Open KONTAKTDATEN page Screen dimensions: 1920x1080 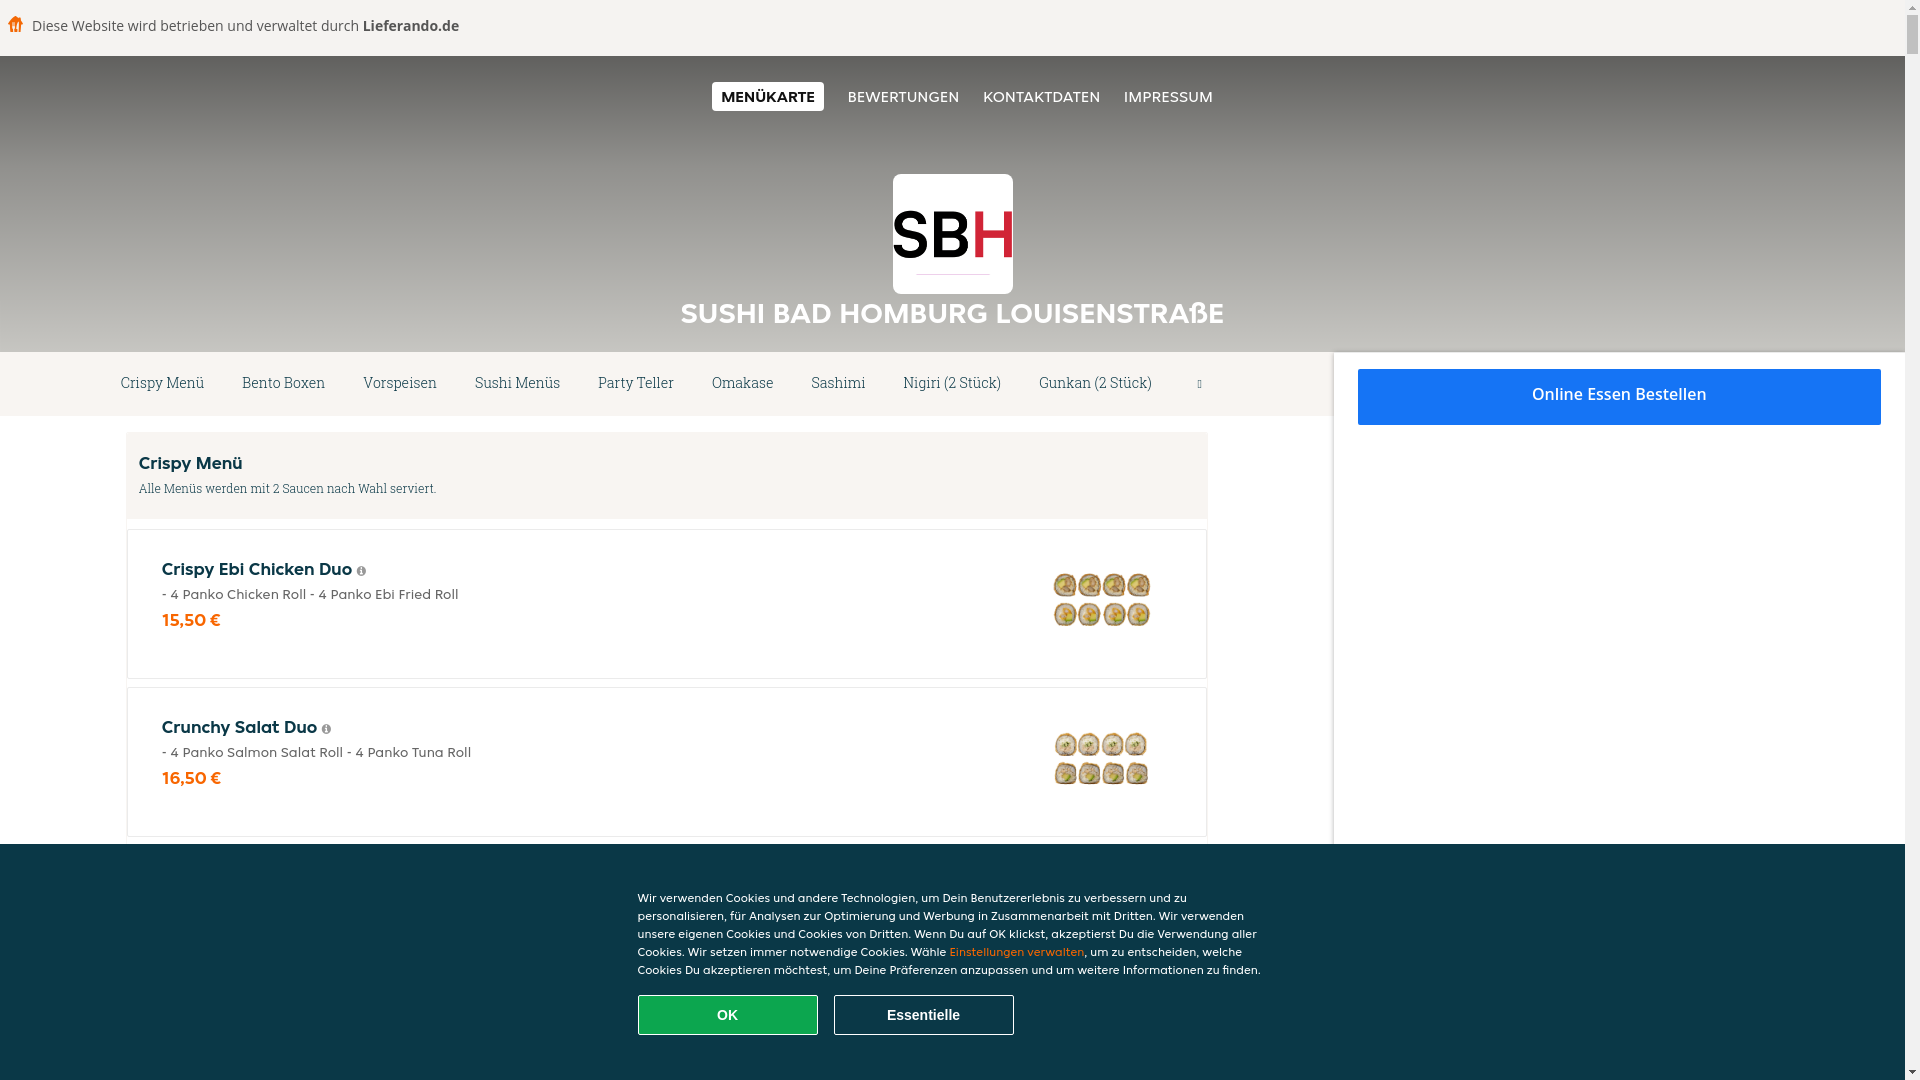pos(1041,97)
